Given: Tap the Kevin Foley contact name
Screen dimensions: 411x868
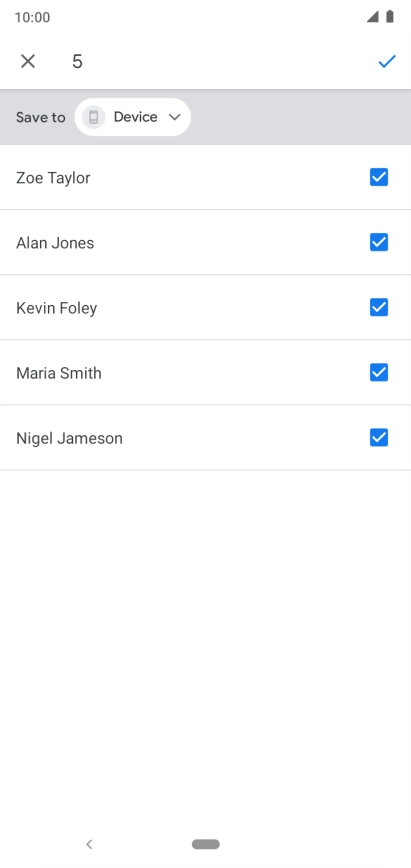Looking at the screenshot, I should click(56, 308).
